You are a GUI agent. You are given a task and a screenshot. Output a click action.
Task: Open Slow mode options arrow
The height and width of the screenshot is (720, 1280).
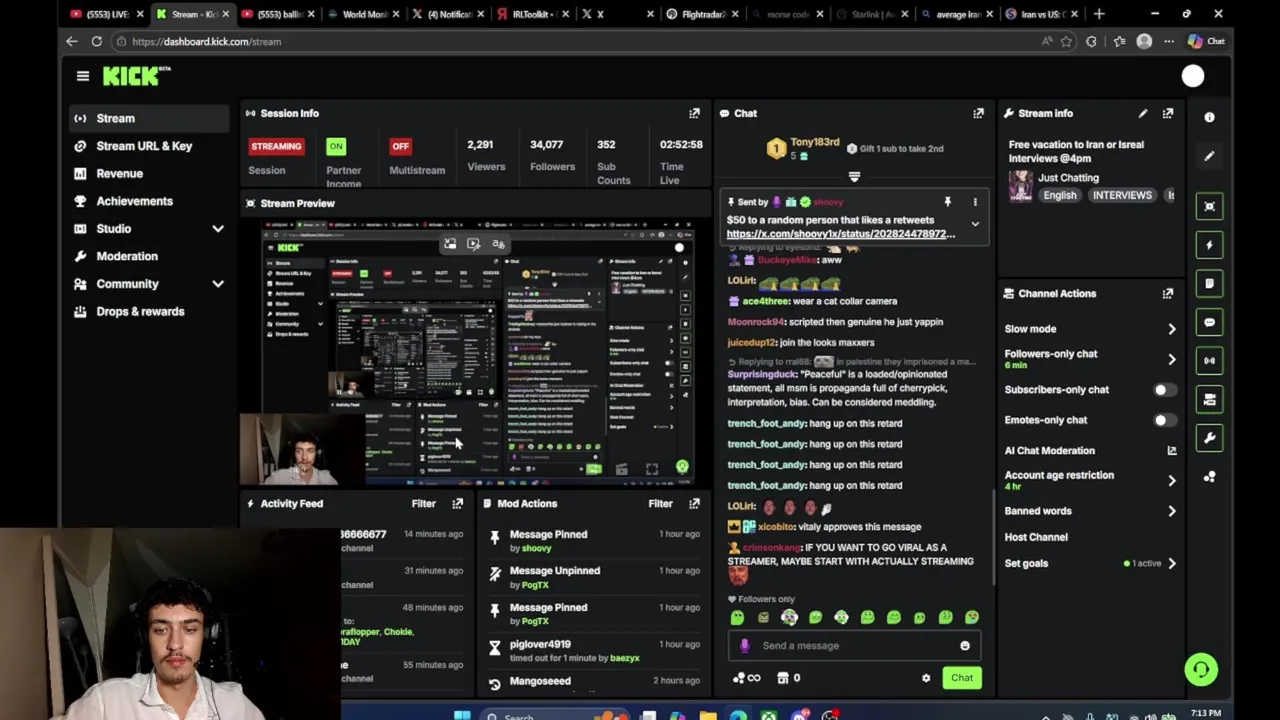(1172, 329)
